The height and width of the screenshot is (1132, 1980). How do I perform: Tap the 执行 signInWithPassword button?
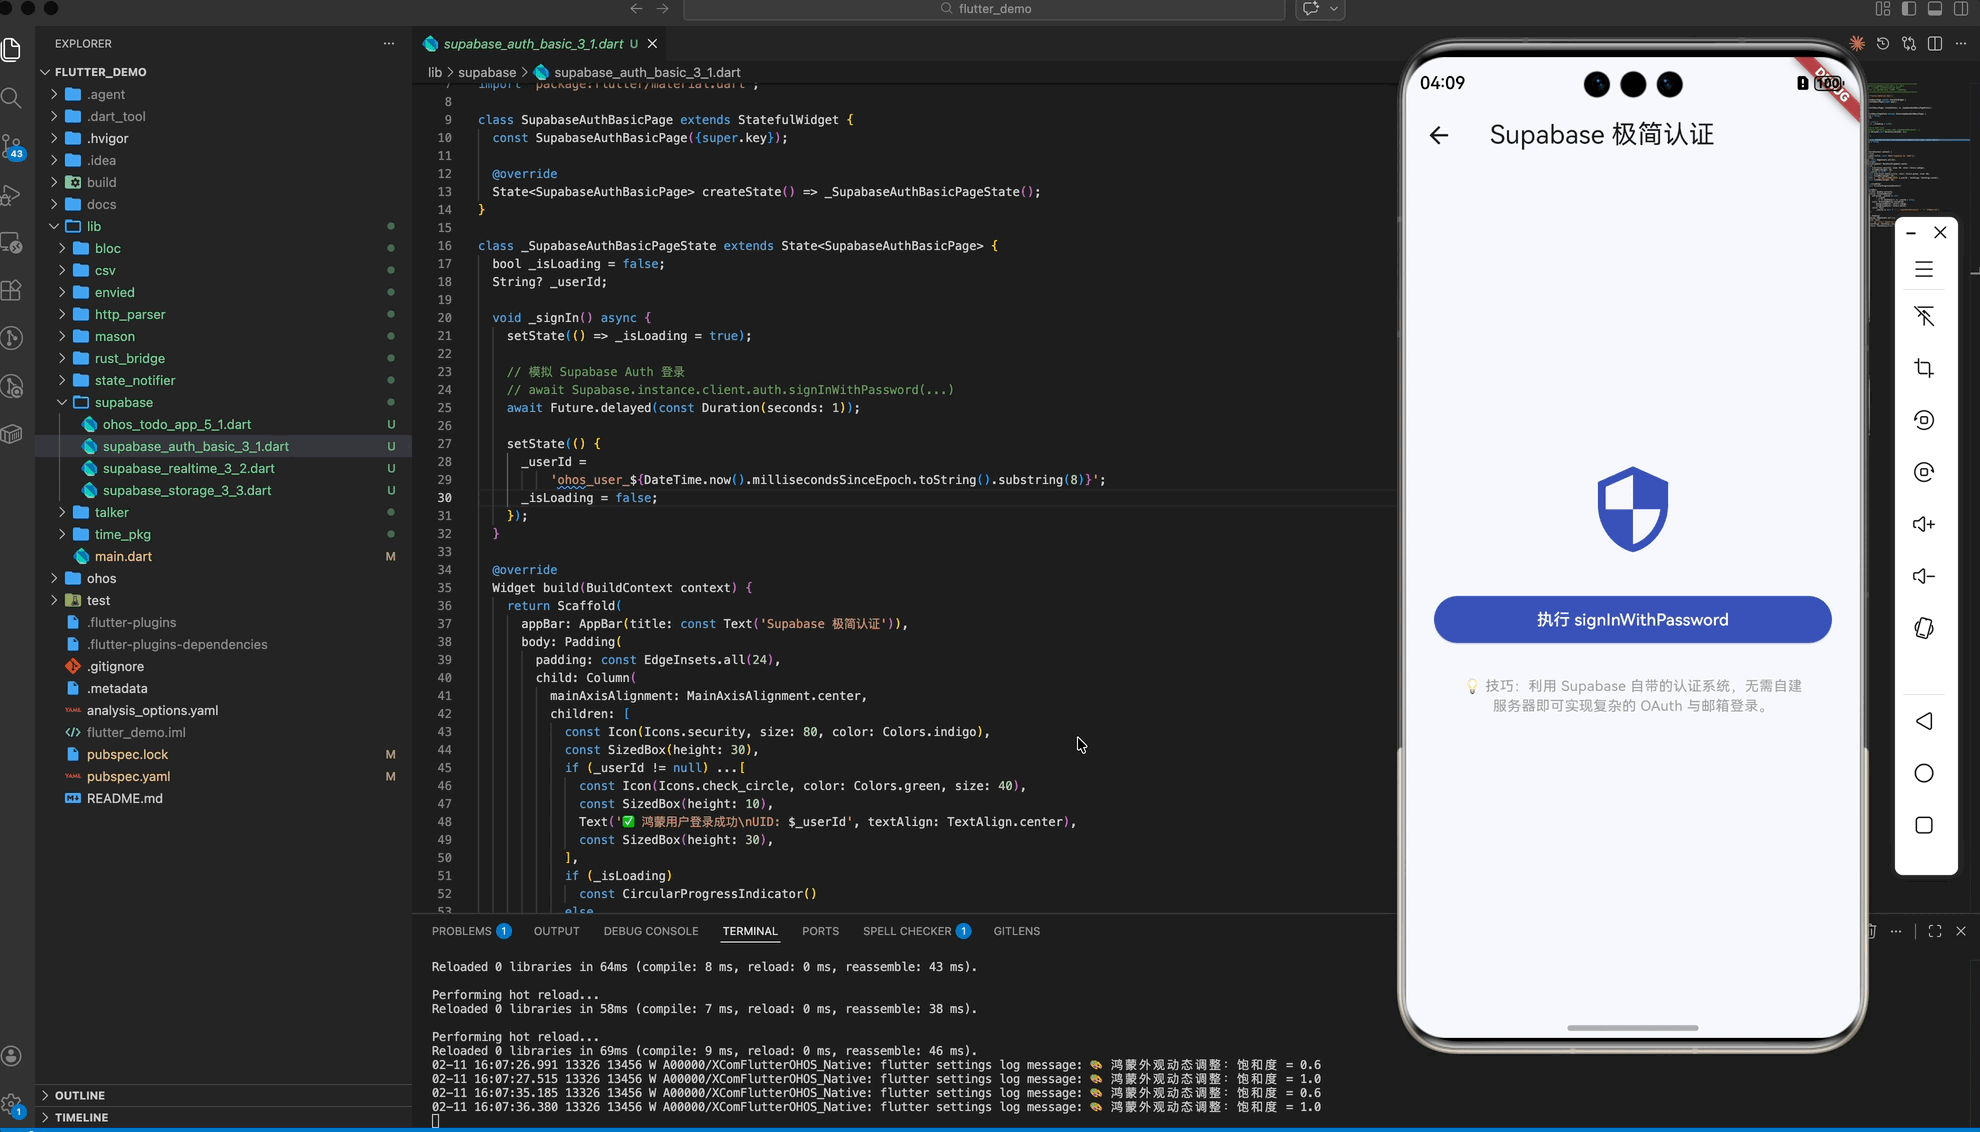click(1631, 620)
